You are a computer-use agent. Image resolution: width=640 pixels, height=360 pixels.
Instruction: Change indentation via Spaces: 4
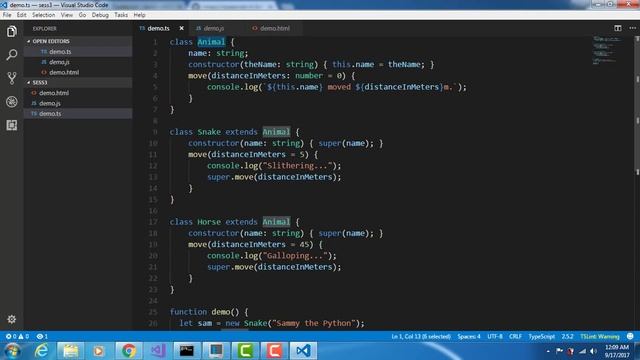(469, 336)
